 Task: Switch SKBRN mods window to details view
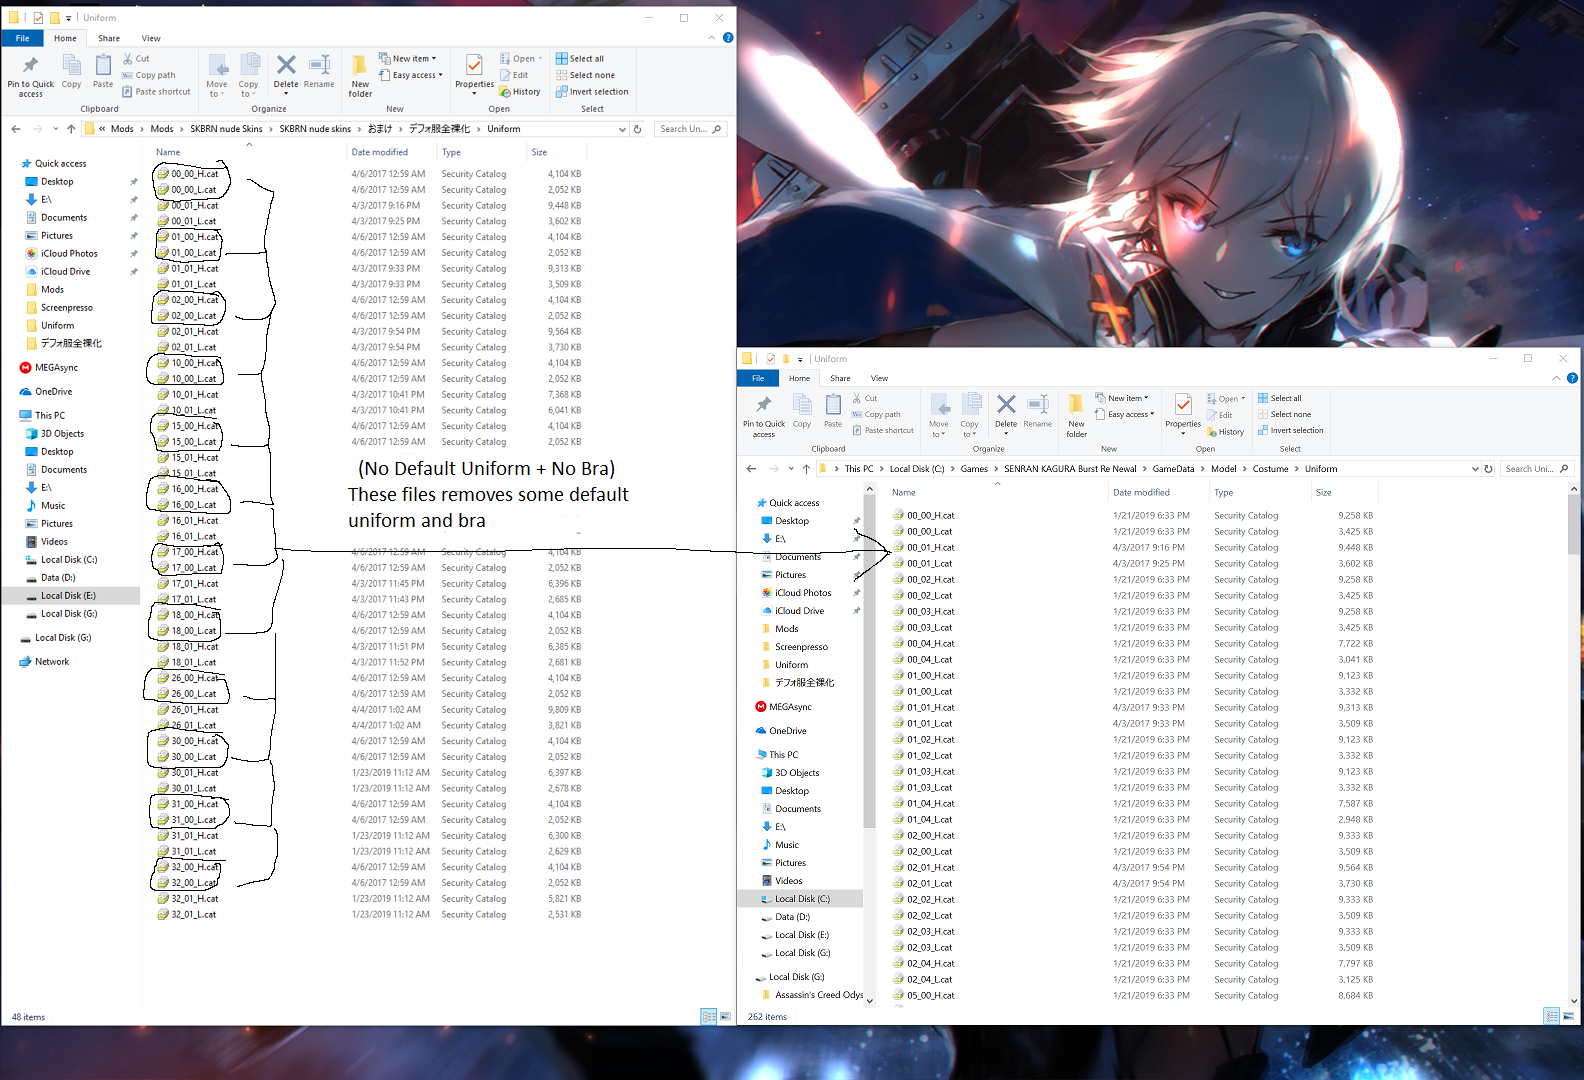pos(709,1017)
